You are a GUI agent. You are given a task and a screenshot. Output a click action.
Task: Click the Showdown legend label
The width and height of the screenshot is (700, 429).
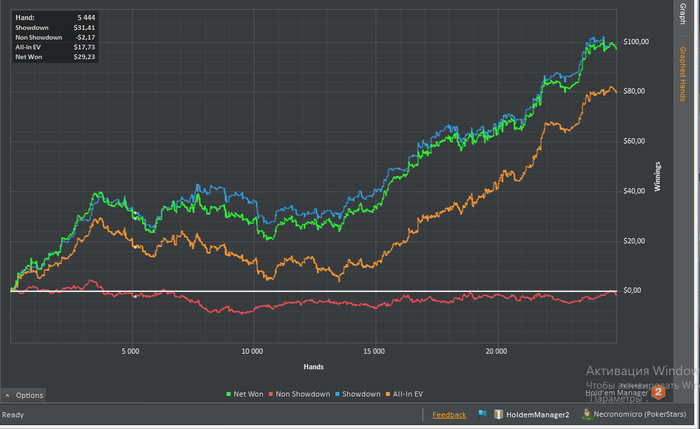pos(361,394)
